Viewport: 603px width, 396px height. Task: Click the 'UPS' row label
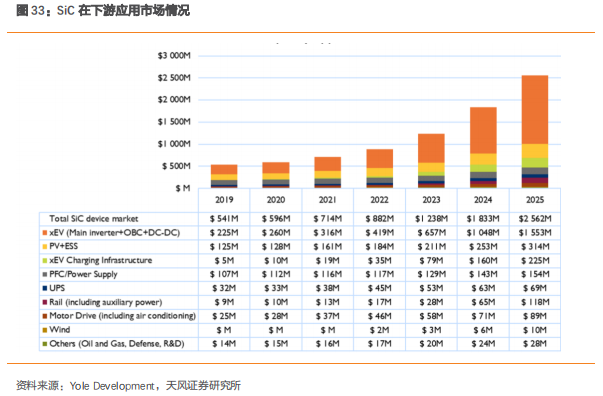[57, 288]
